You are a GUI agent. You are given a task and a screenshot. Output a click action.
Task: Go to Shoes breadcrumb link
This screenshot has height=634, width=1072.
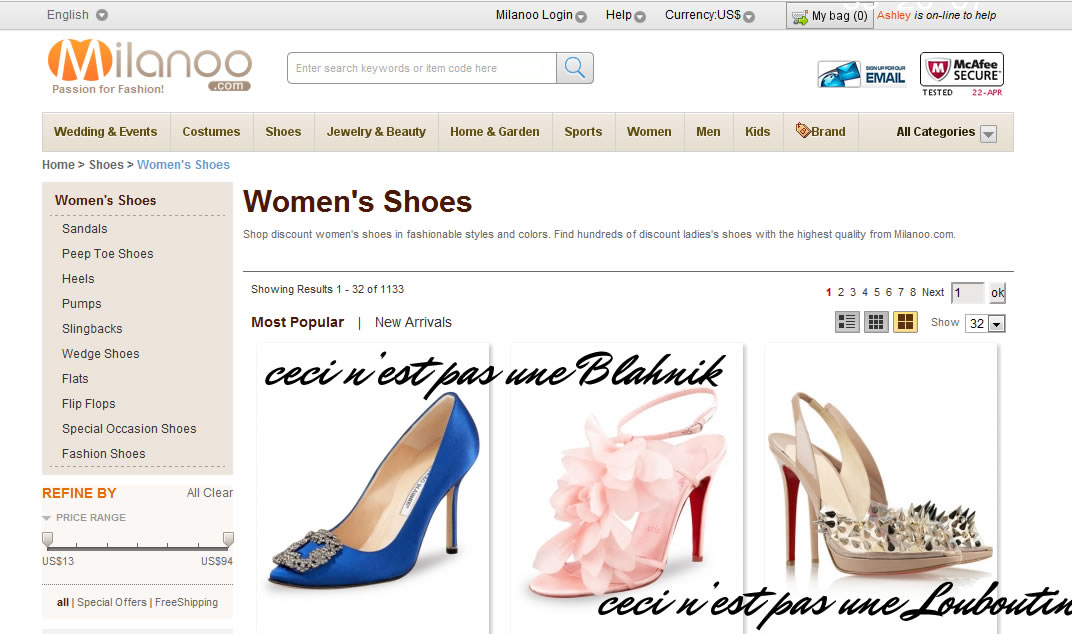click(x=106, y=165)
